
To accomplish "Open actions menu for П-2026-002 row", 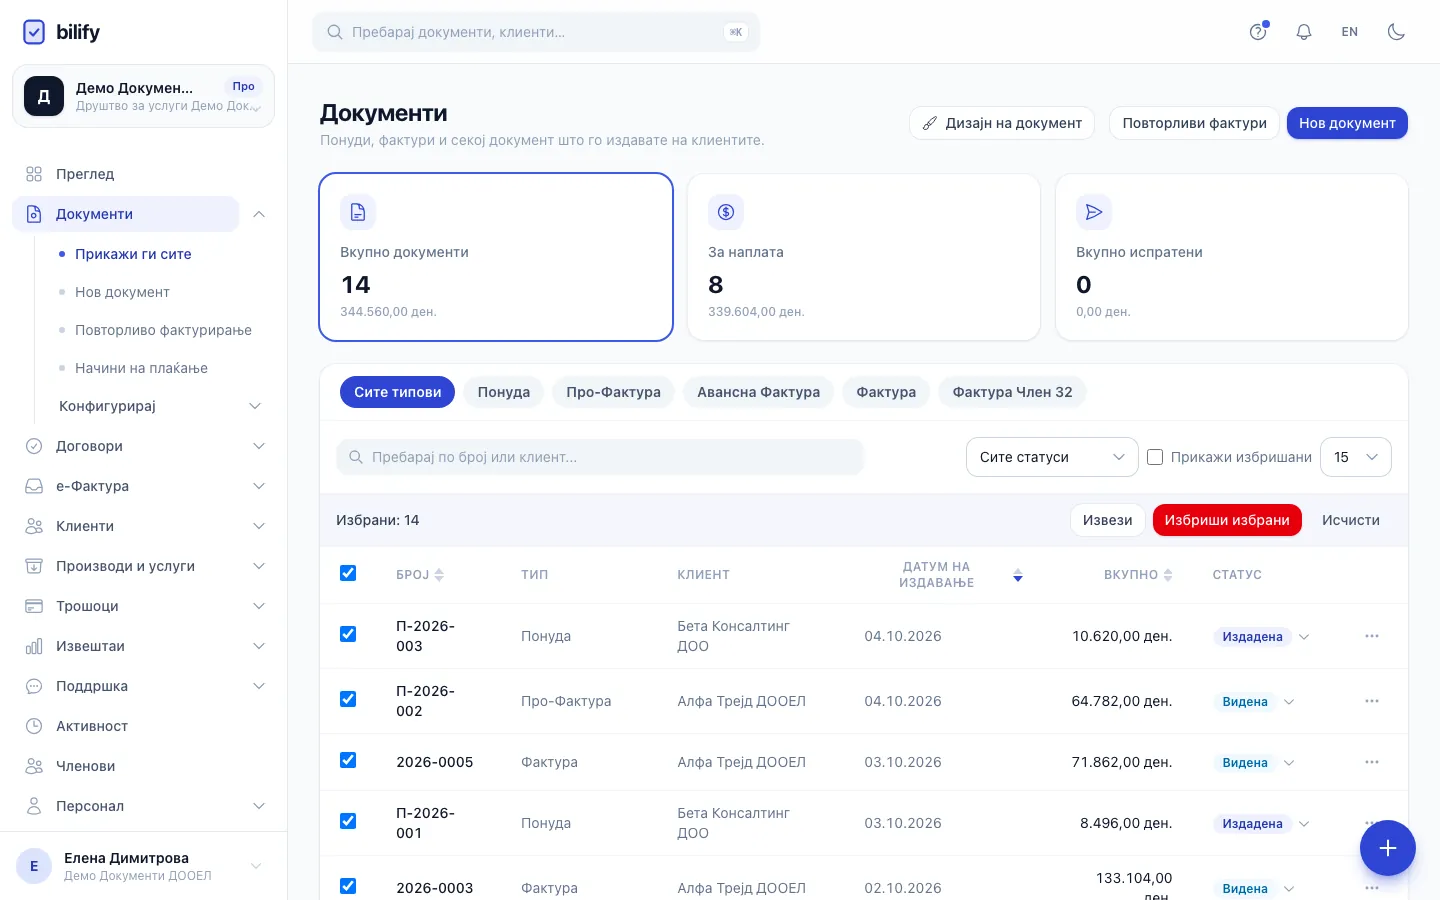I will click(x=1372, y=701).
